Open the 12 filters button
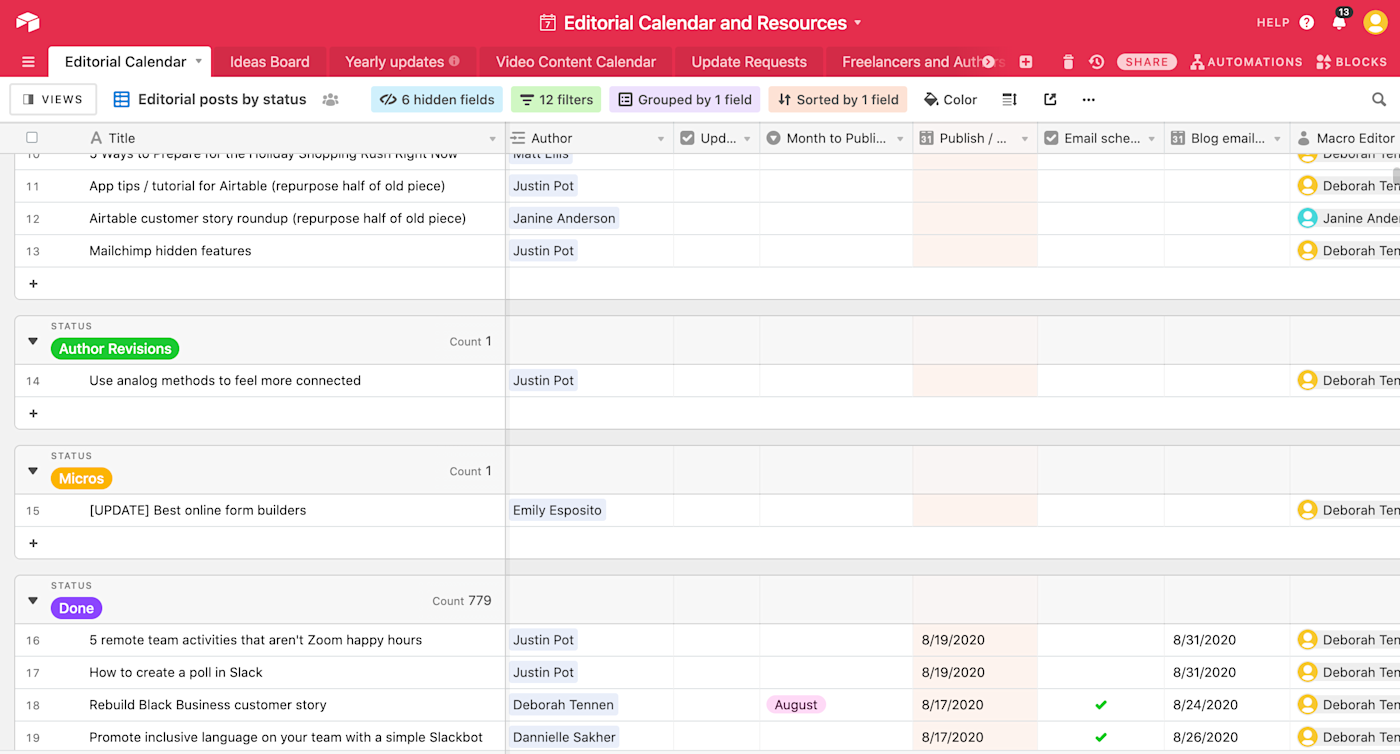Screen dimensions: 1400x754 [x=556, y=99]
